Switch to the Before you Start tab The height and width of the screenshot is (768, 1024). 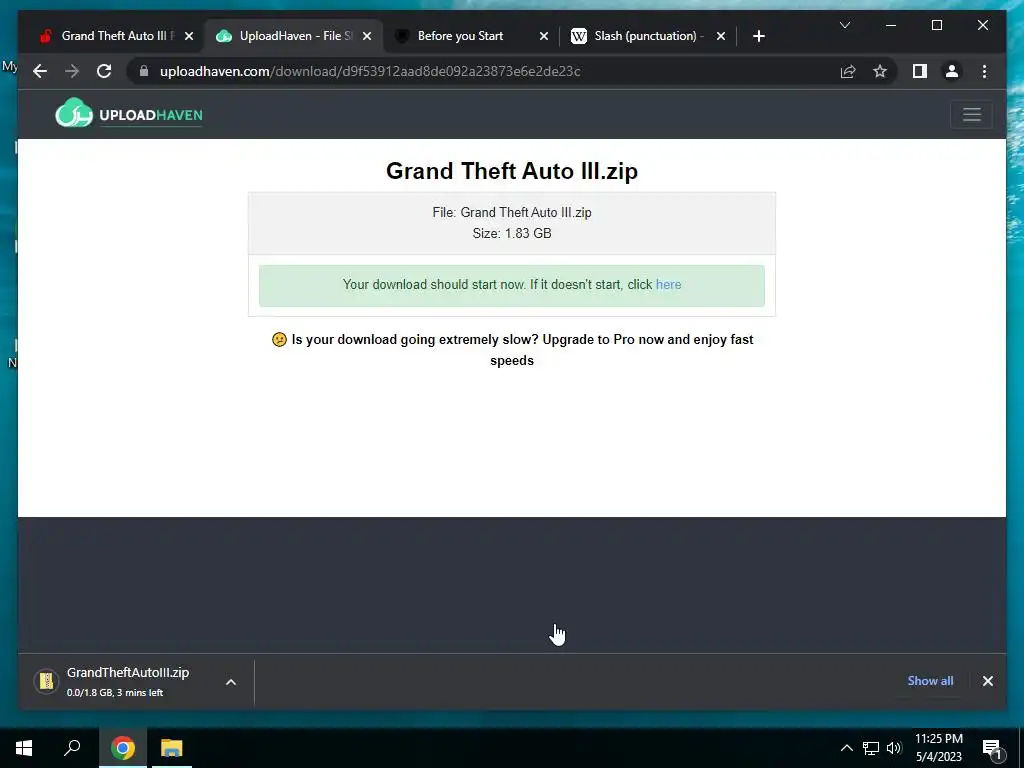pyautogui.click(x=460, y=36)
